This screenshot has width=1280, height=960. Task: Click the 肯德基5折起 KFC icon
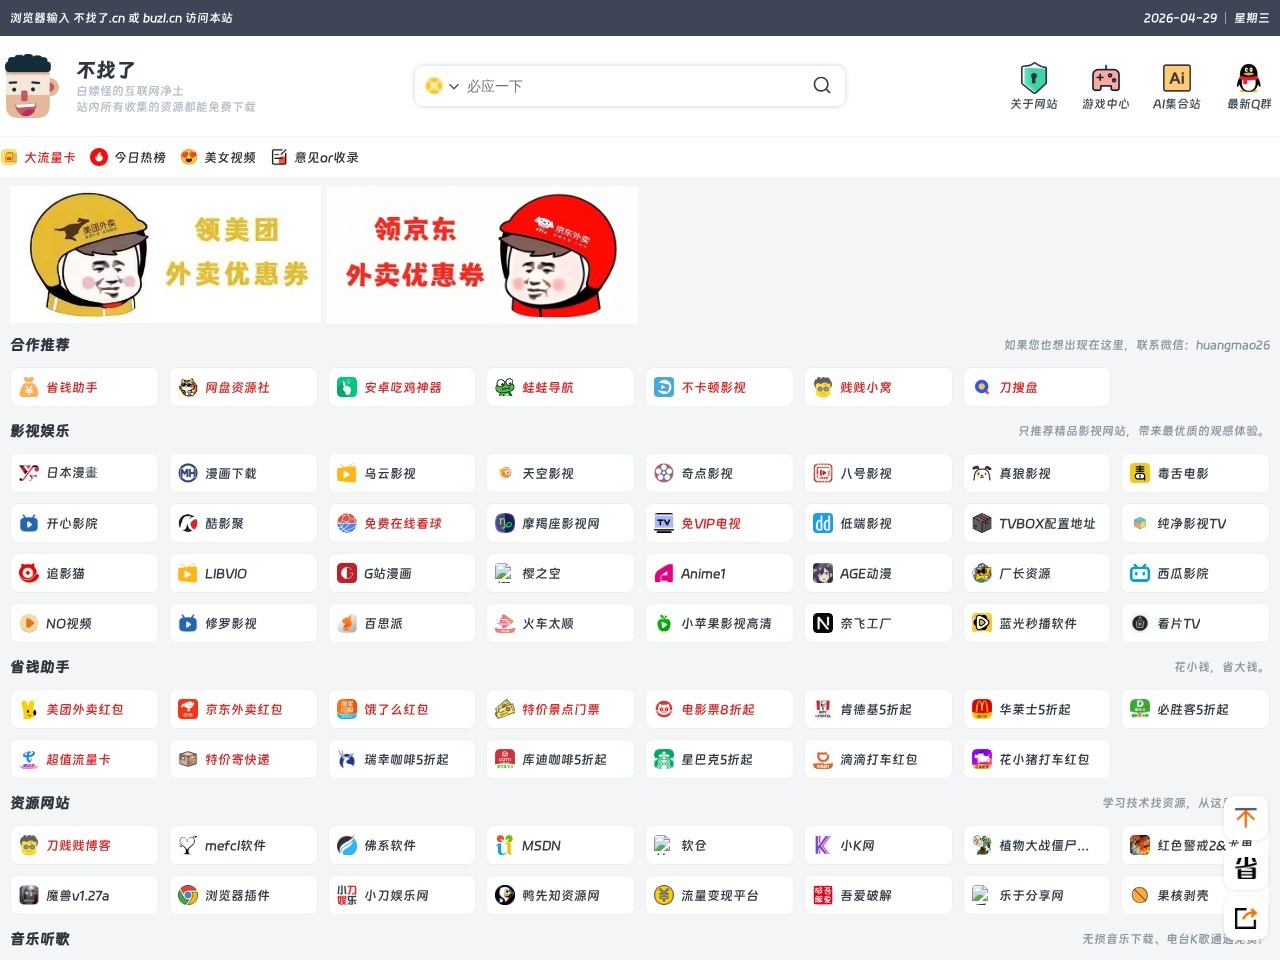click(823, 710)
